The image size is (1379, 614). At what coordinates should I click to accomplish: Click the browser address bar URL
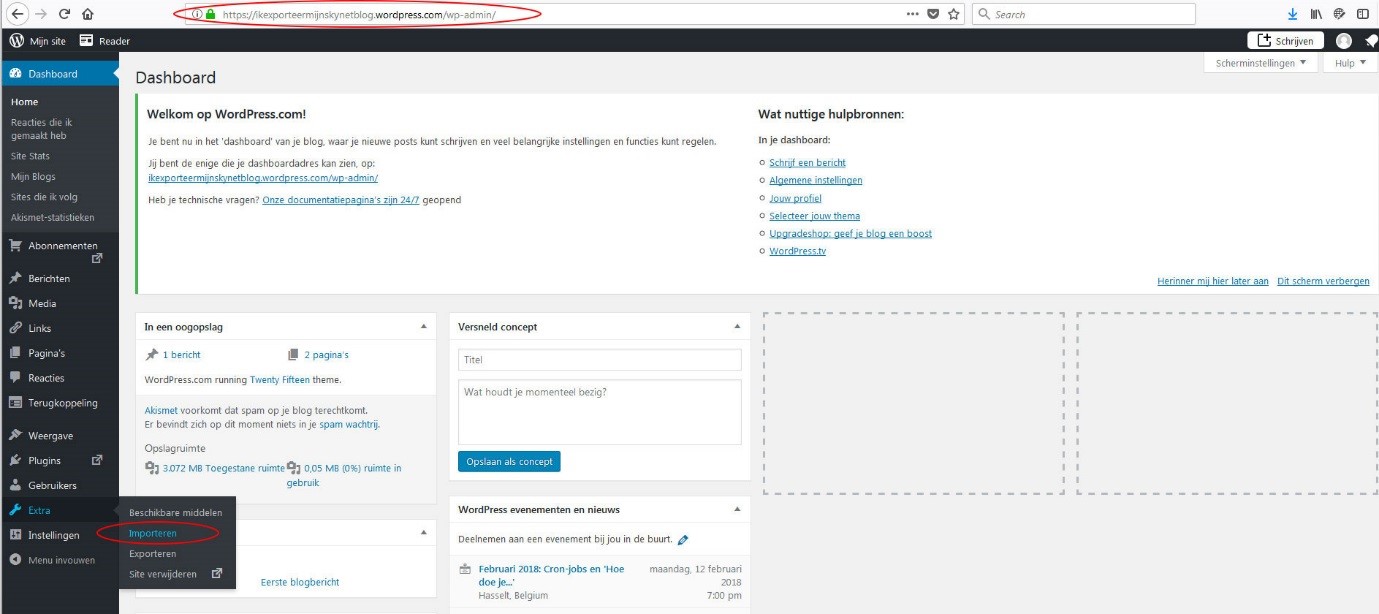pyautogui.click(x=360, y=14)
